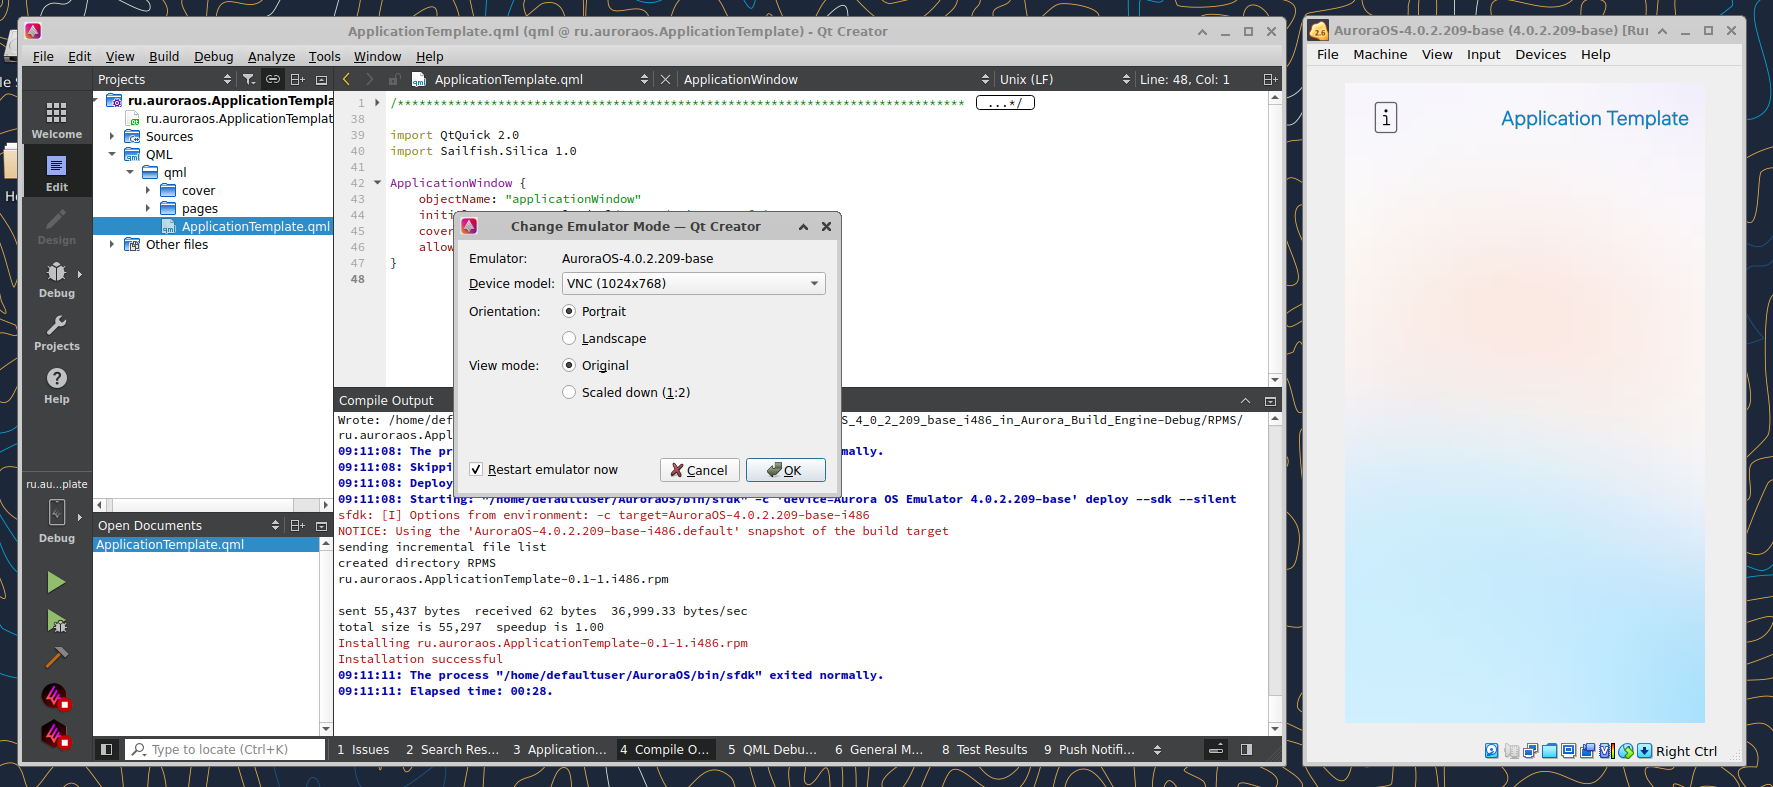Click the green Run button

(x=56, y=582)
